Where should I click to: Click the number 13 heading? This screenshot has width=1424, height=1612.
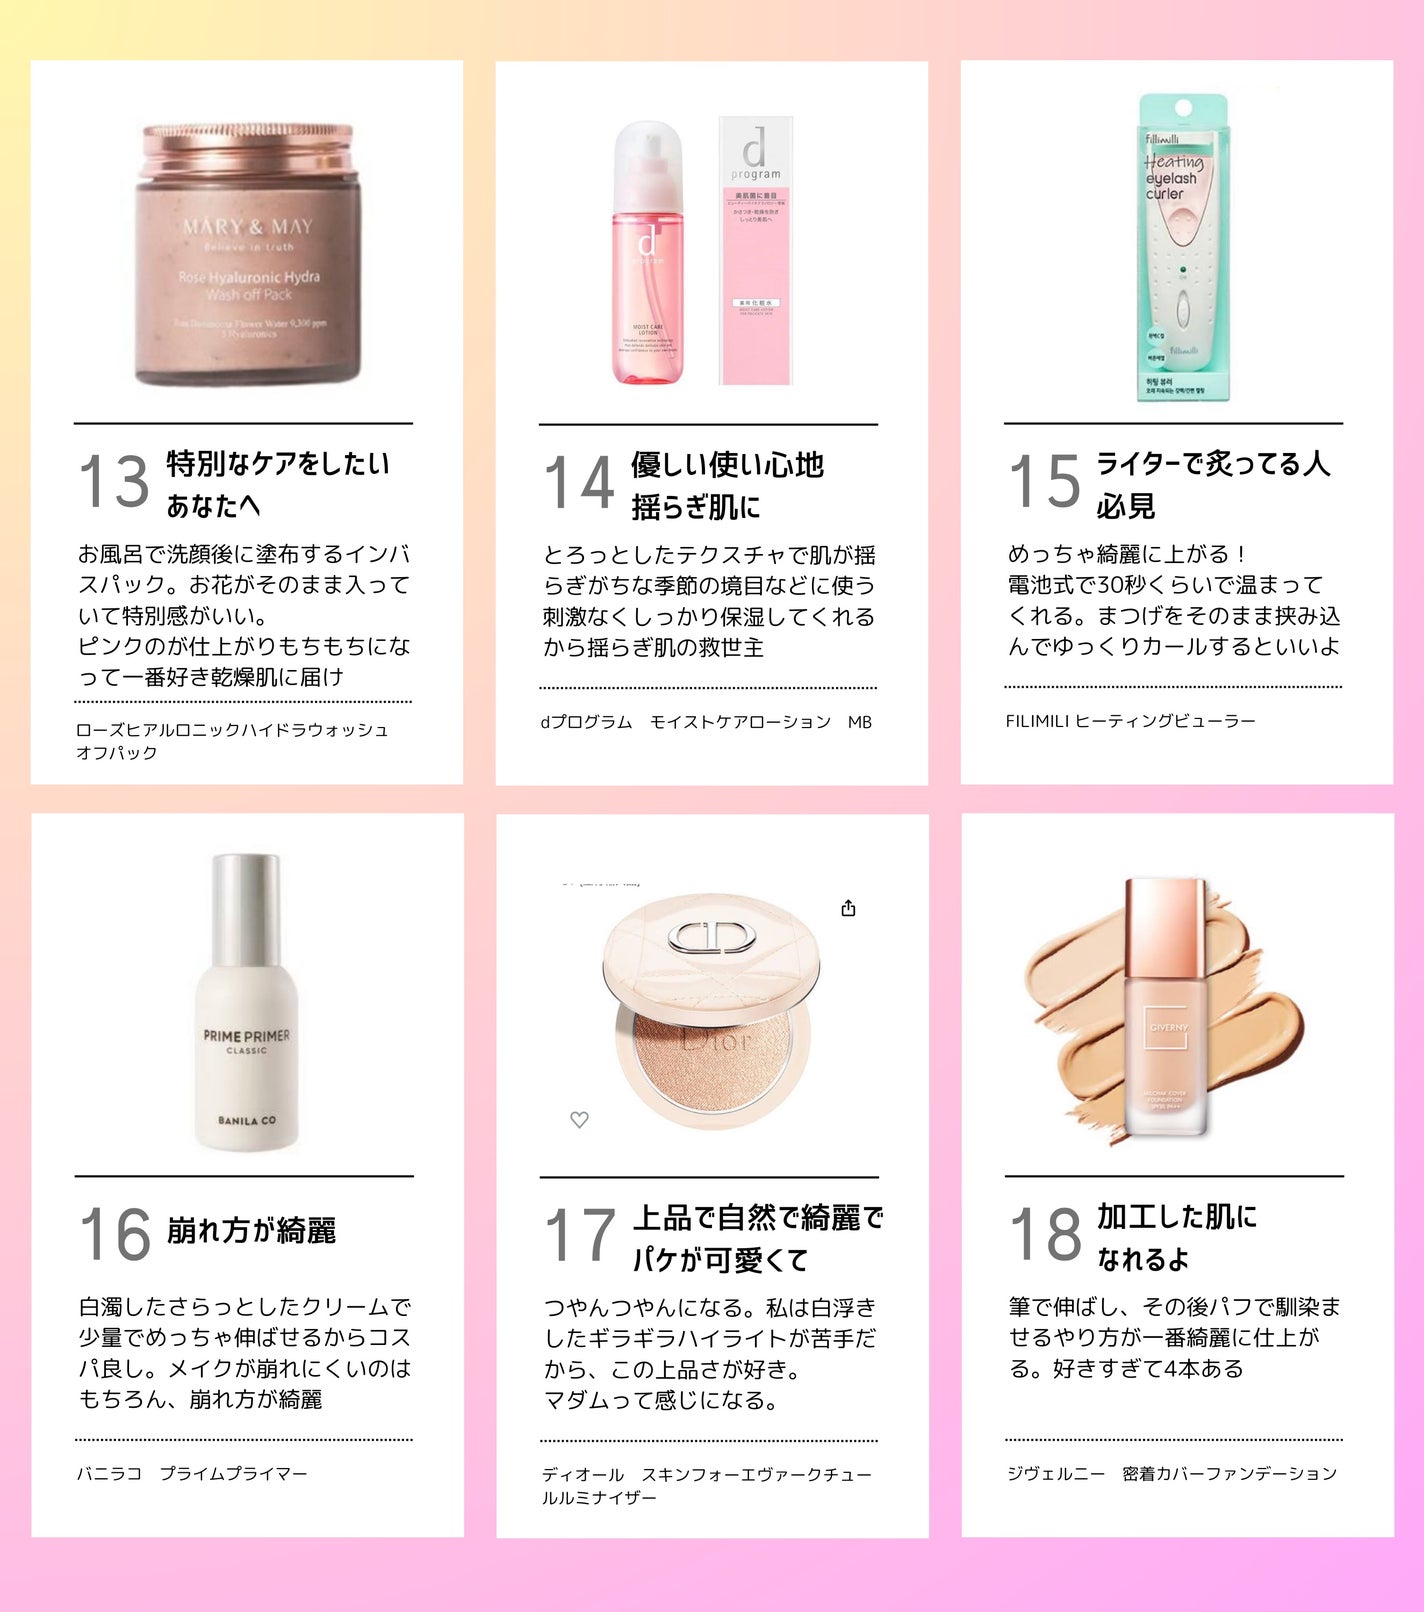(x=114, y=482)
